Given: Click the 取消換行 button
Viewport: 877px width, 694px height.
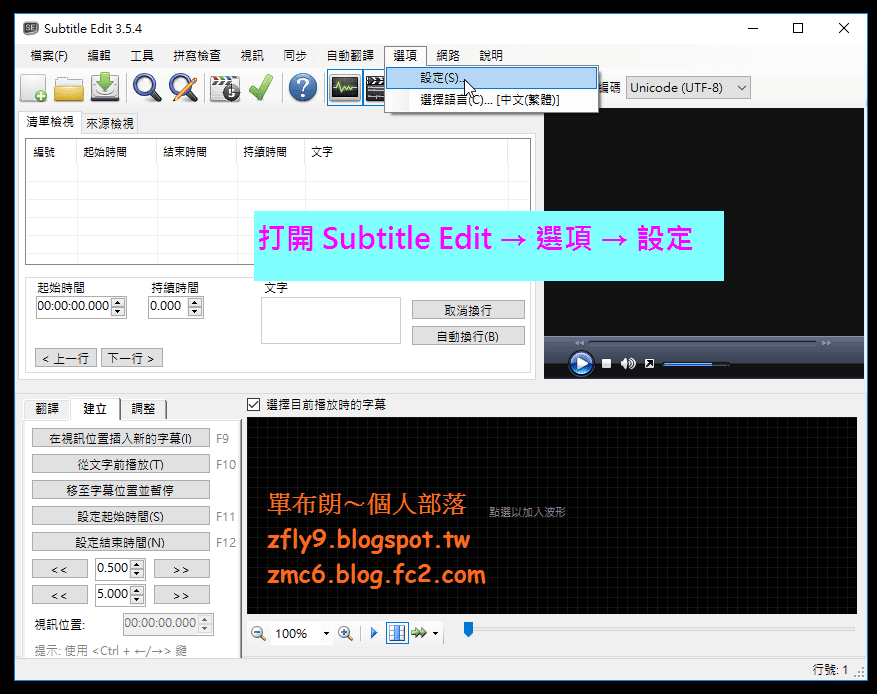Looking at the screenshot, I should click(468, 310).
